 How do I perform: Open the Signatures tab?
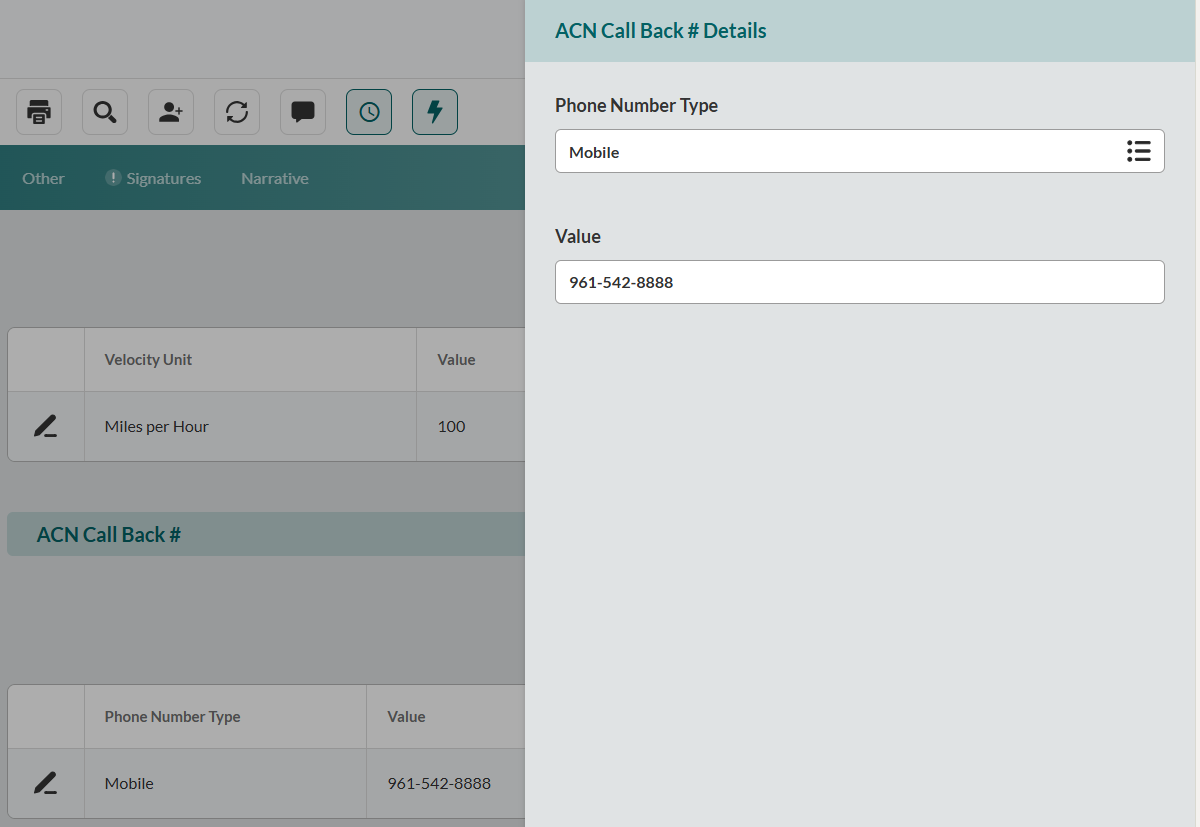(x=163, y=179)
